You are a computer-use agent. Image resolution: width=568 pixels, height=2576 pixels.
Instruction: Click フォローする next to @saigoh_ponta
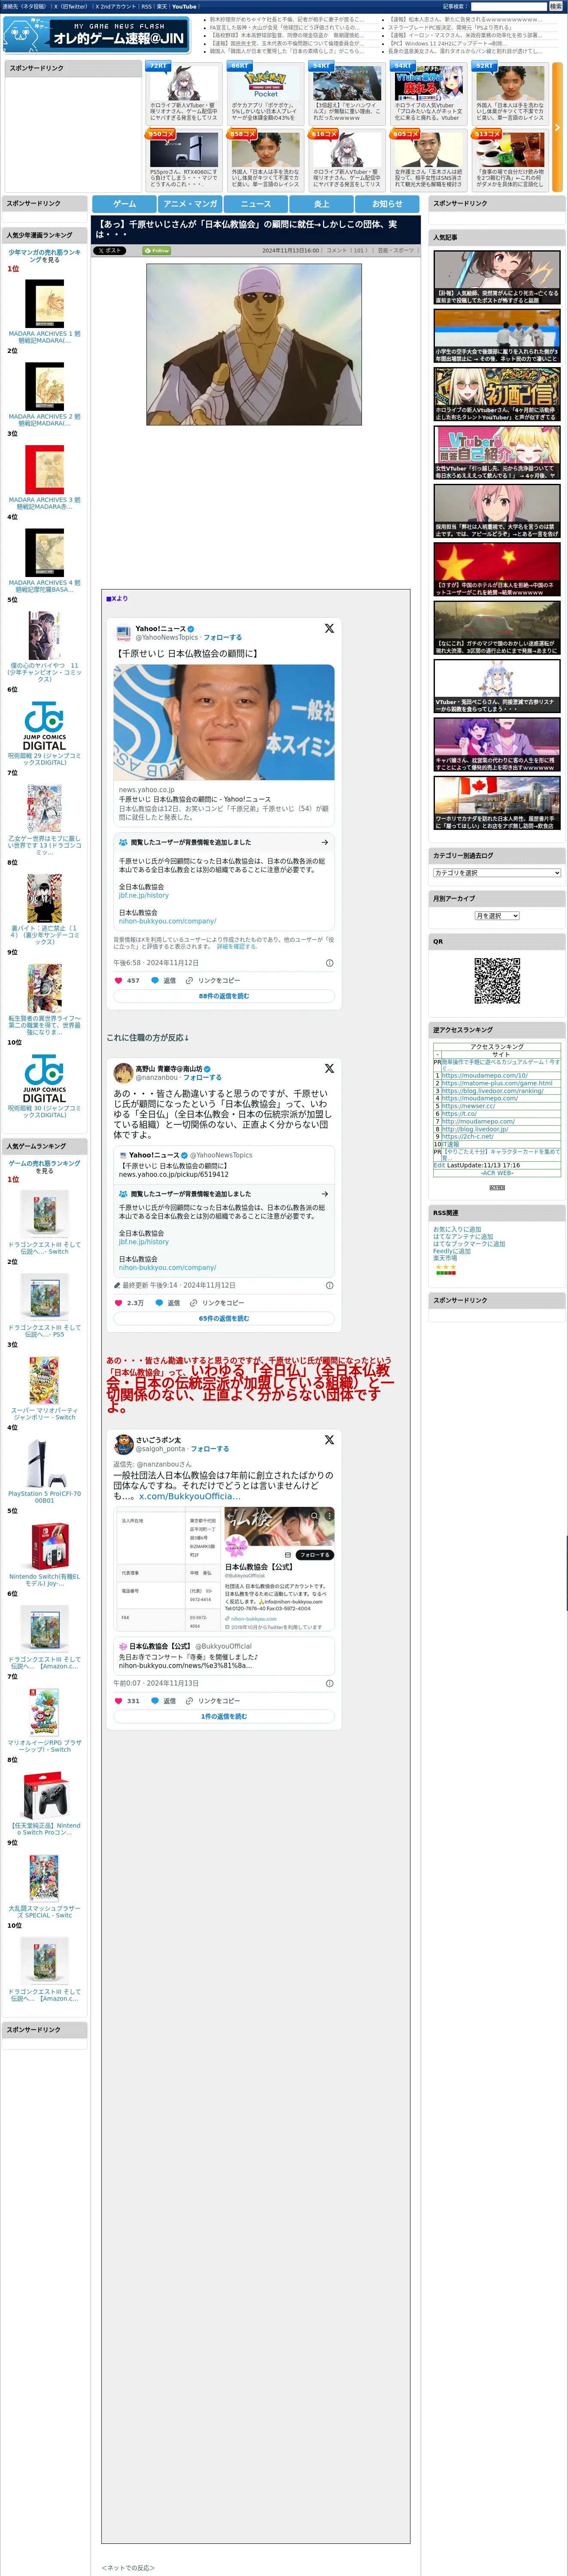[210, 1448]
